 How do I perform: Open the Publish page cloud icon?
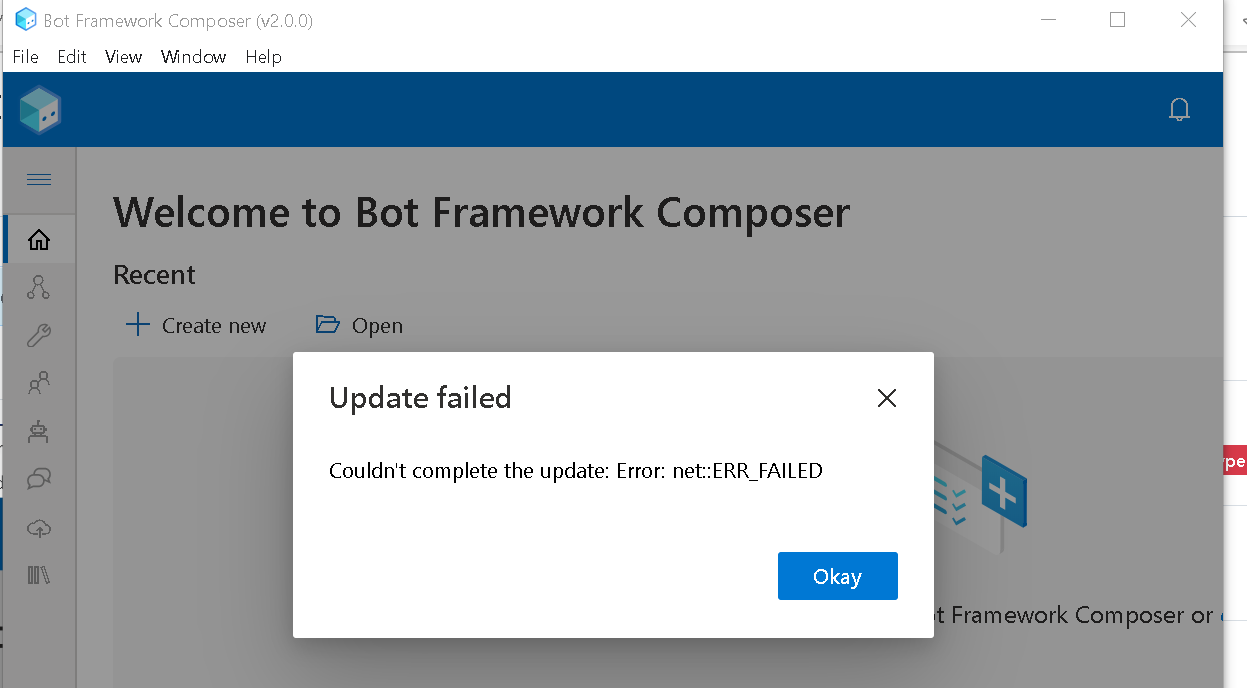coord(38,527)
